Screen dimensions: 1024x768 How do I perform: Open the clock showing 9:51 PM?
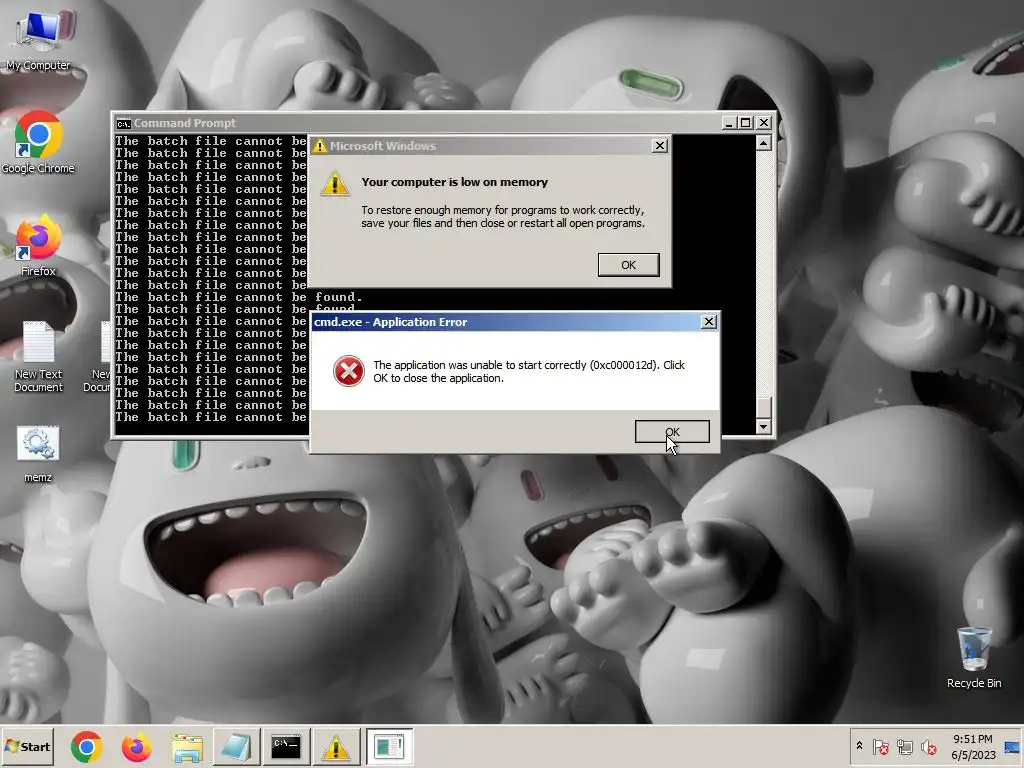tap(972, 746)
